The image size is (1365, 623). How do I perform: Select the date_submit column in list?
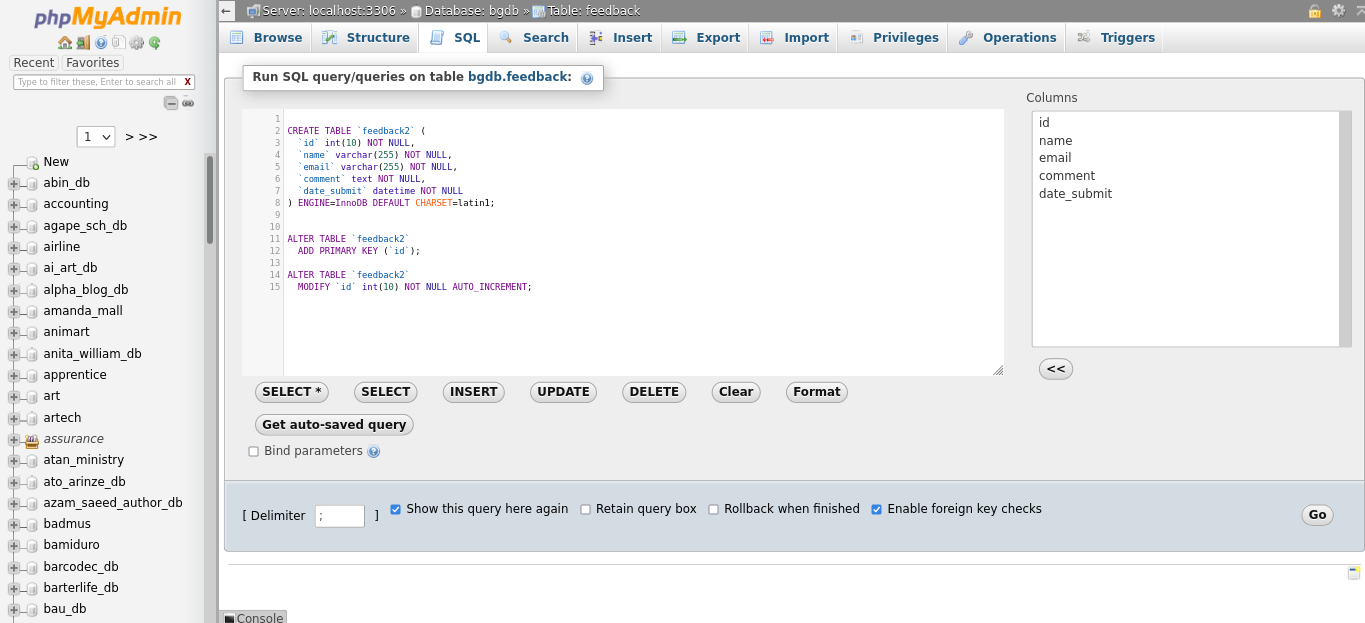tap(1075, 194)
